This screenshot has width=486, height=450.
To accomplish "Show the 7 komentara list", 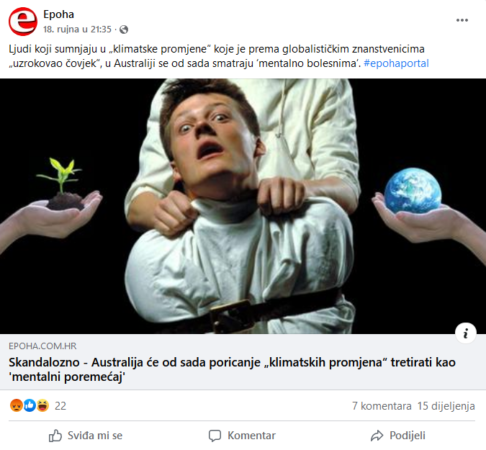I will 382,406.
